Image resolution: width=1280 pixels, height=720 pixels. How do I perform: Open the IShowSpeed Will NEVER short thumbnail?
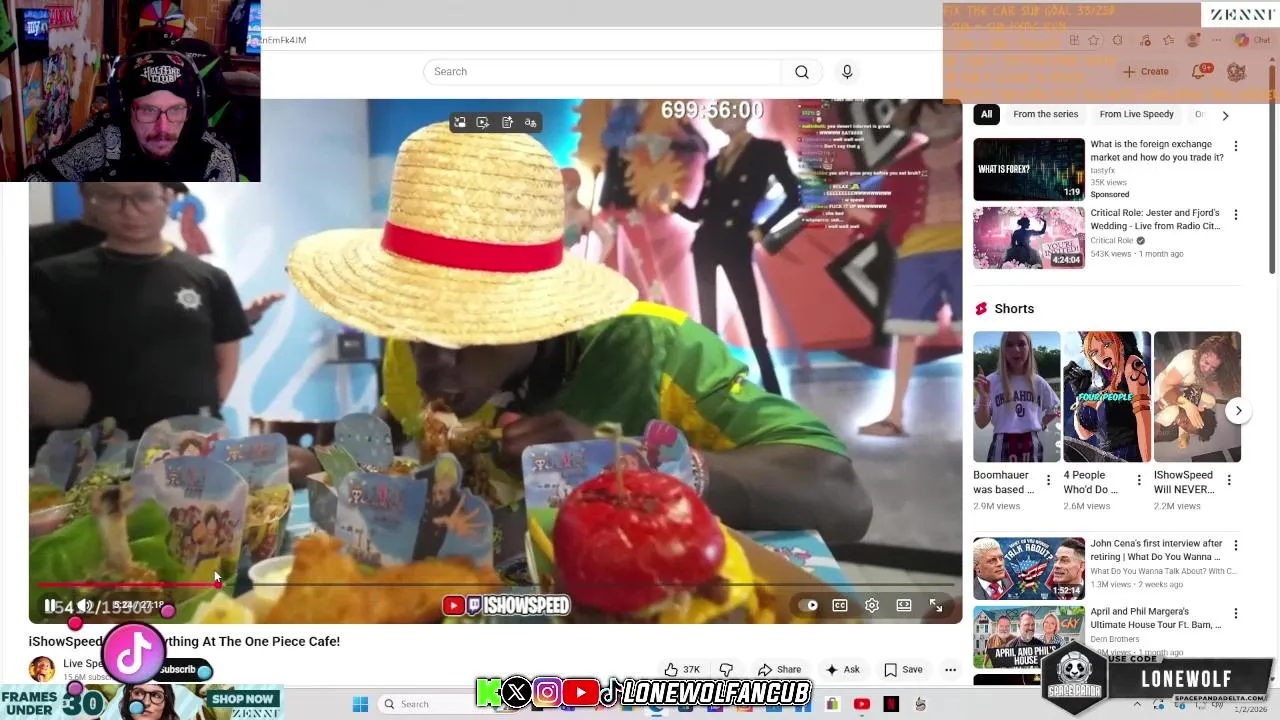pos(1197,397)
